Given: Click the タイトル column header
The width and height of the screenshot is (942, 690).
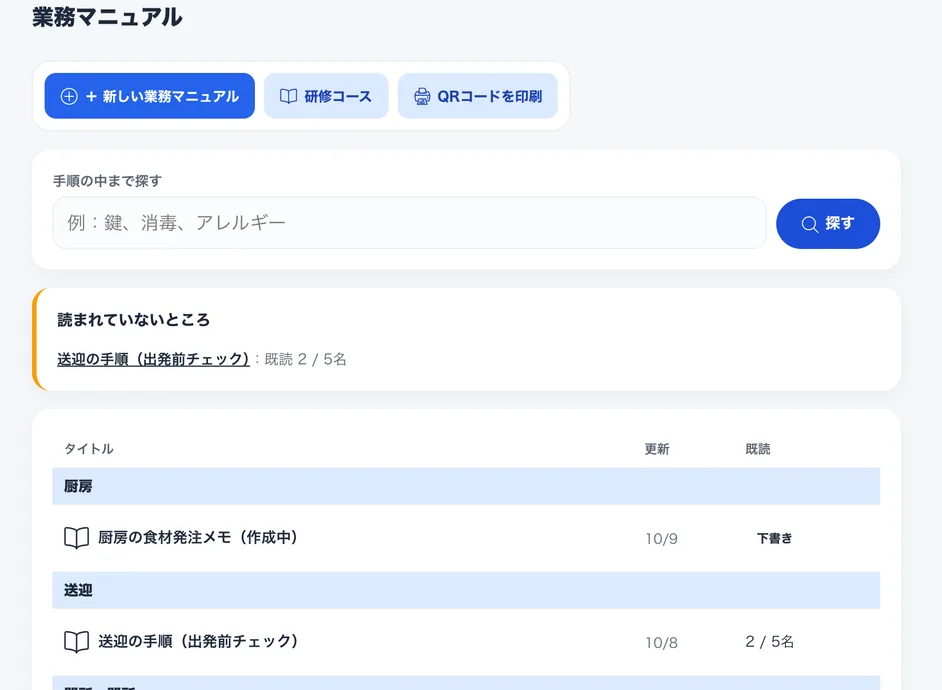Looking at the screenshot, I should [x=89, y=449].
